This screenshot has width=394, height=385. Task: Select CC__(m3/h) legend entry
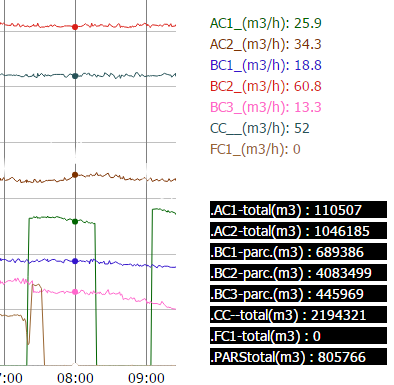click(260, 128)
